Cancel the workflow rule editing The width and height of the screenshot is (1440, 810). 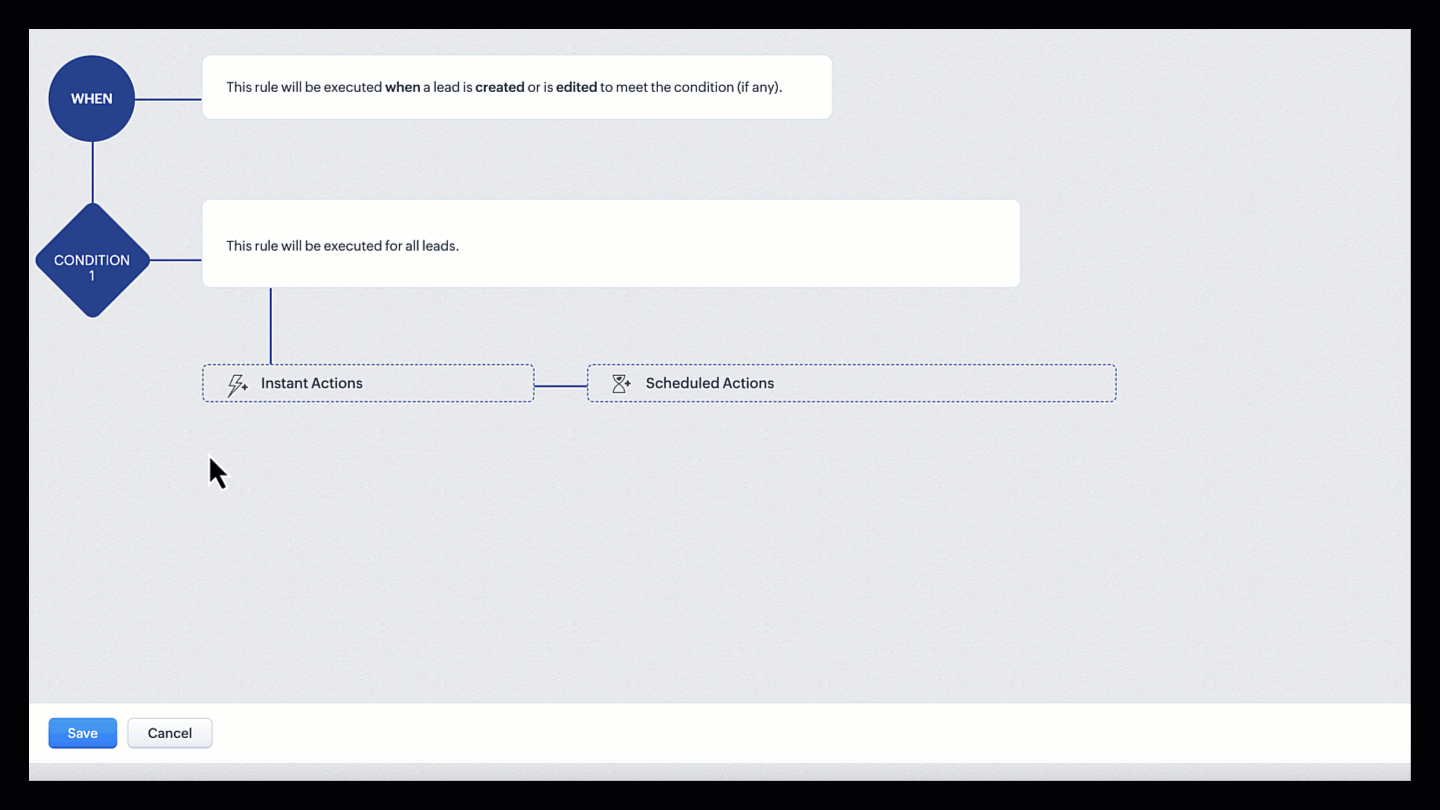pyautogui.click(x=170, y=733)
